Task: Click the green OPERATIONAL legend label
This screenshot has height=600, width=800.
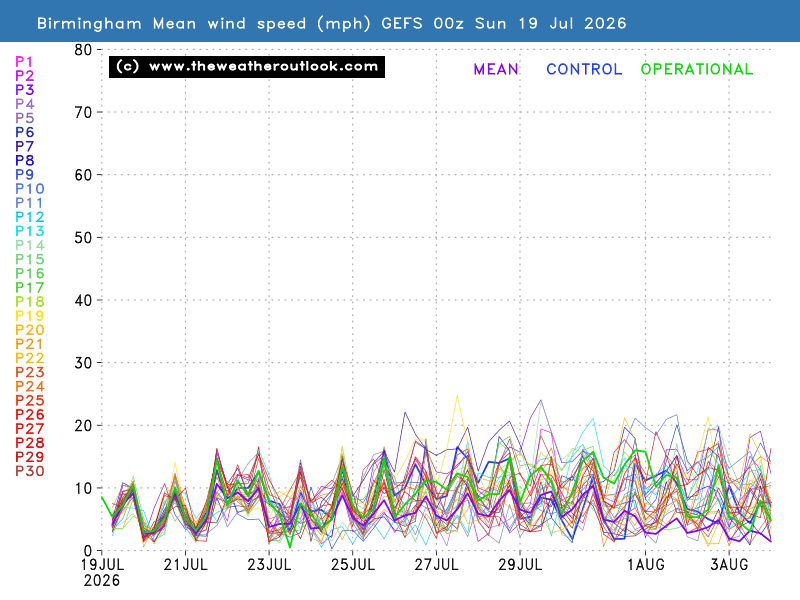Action: point(697,69)
